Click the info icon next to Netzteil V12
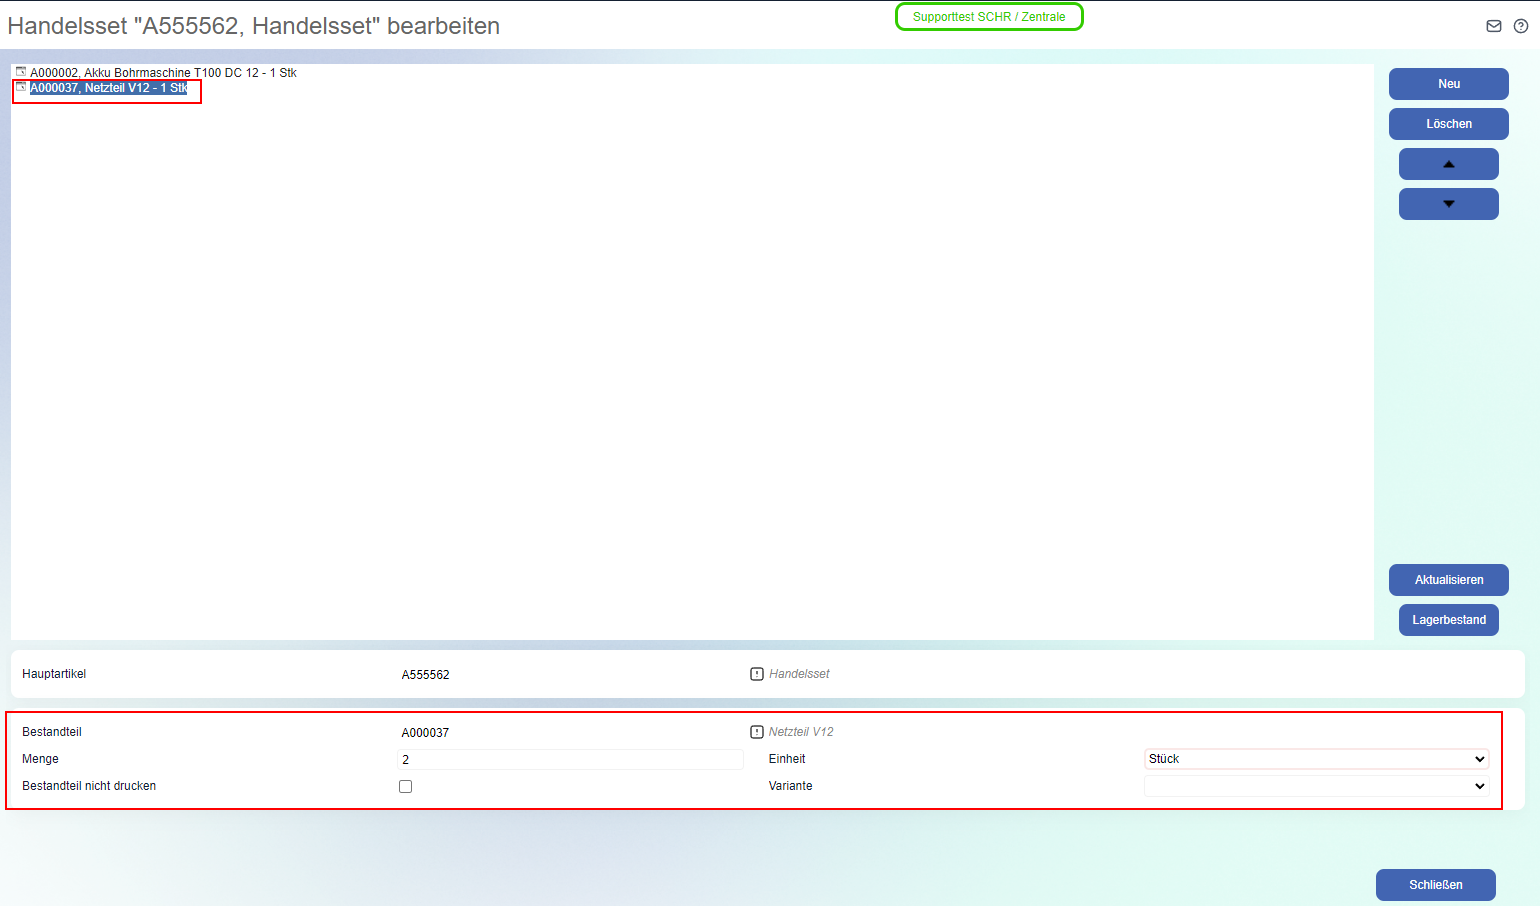This screenshot has height=906, width=1540. pos(757,732)
